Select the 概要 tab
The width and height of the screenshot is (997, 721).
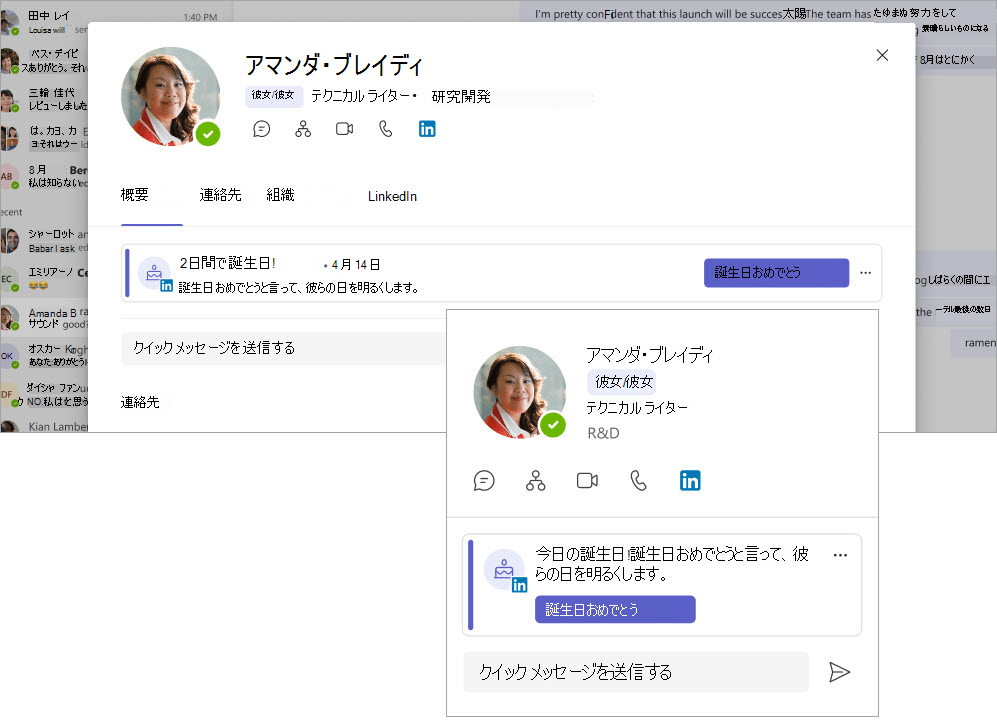pos(135,195)
